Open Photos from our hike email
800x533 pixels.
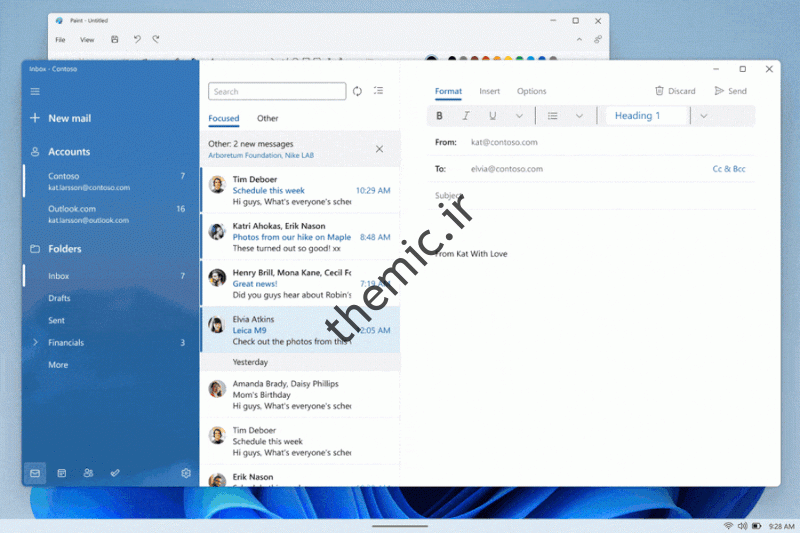(300, 237)
